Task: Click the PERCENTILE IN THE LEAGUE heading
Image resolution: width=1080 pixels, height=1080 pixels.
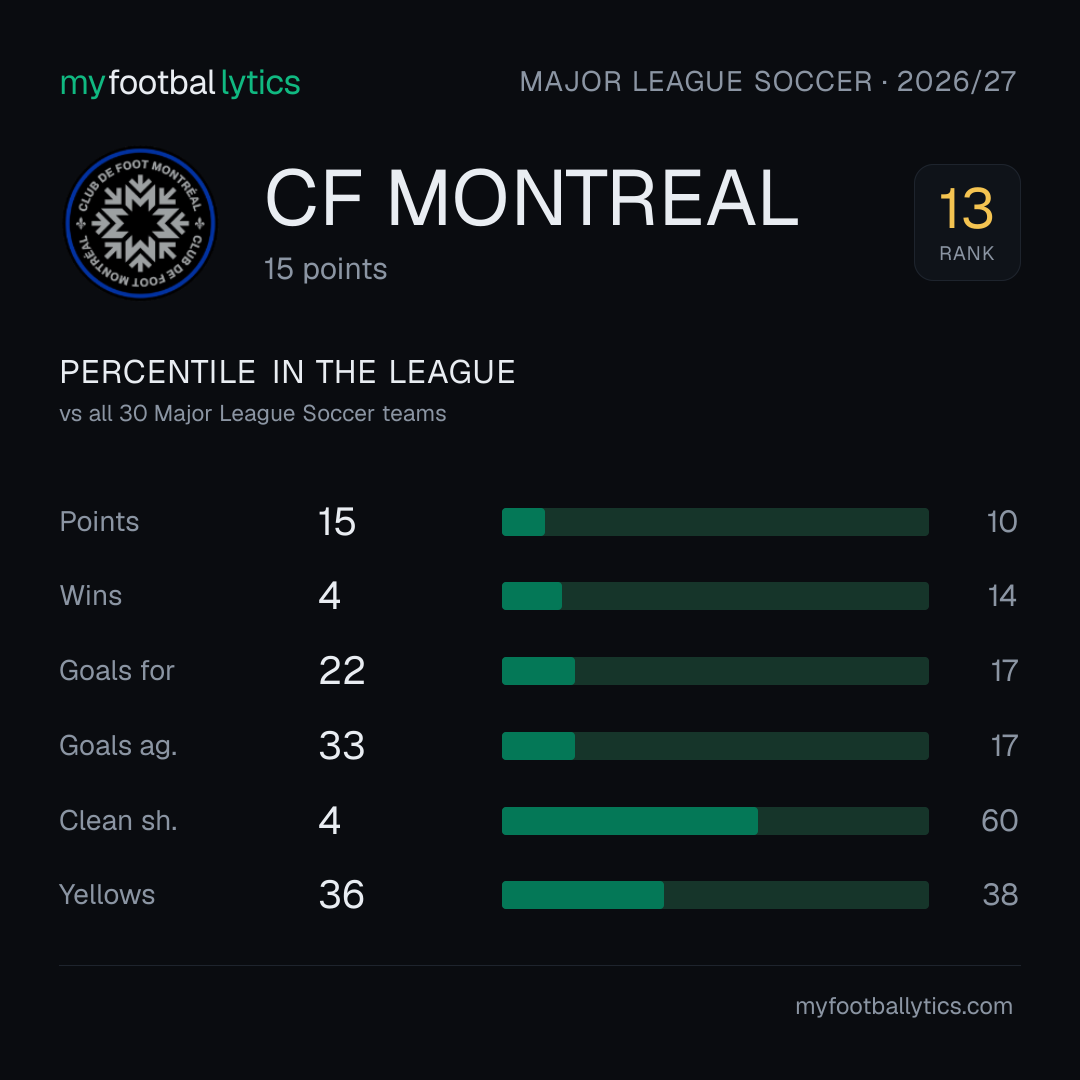Action: coord(287,373)
